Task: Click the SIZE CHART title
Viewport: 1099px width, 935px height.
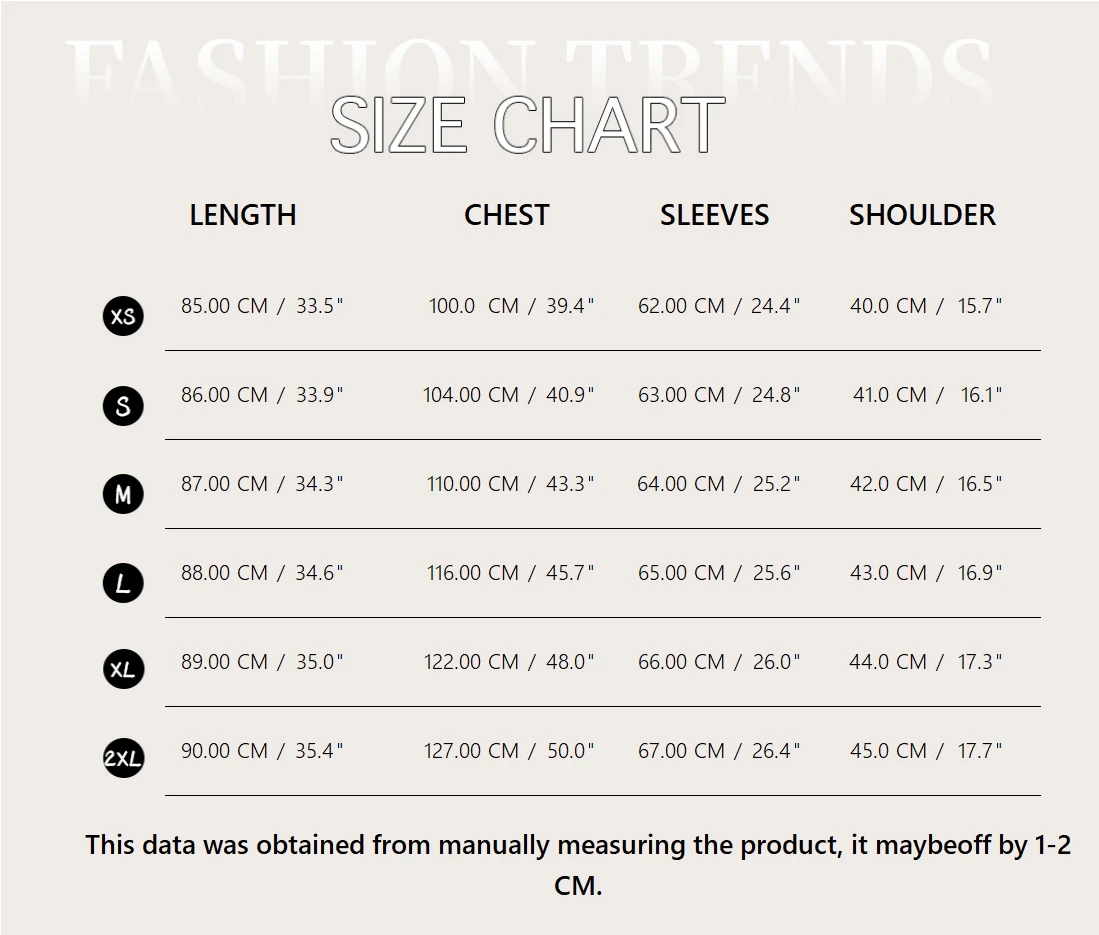Action: tap(527, 126)
